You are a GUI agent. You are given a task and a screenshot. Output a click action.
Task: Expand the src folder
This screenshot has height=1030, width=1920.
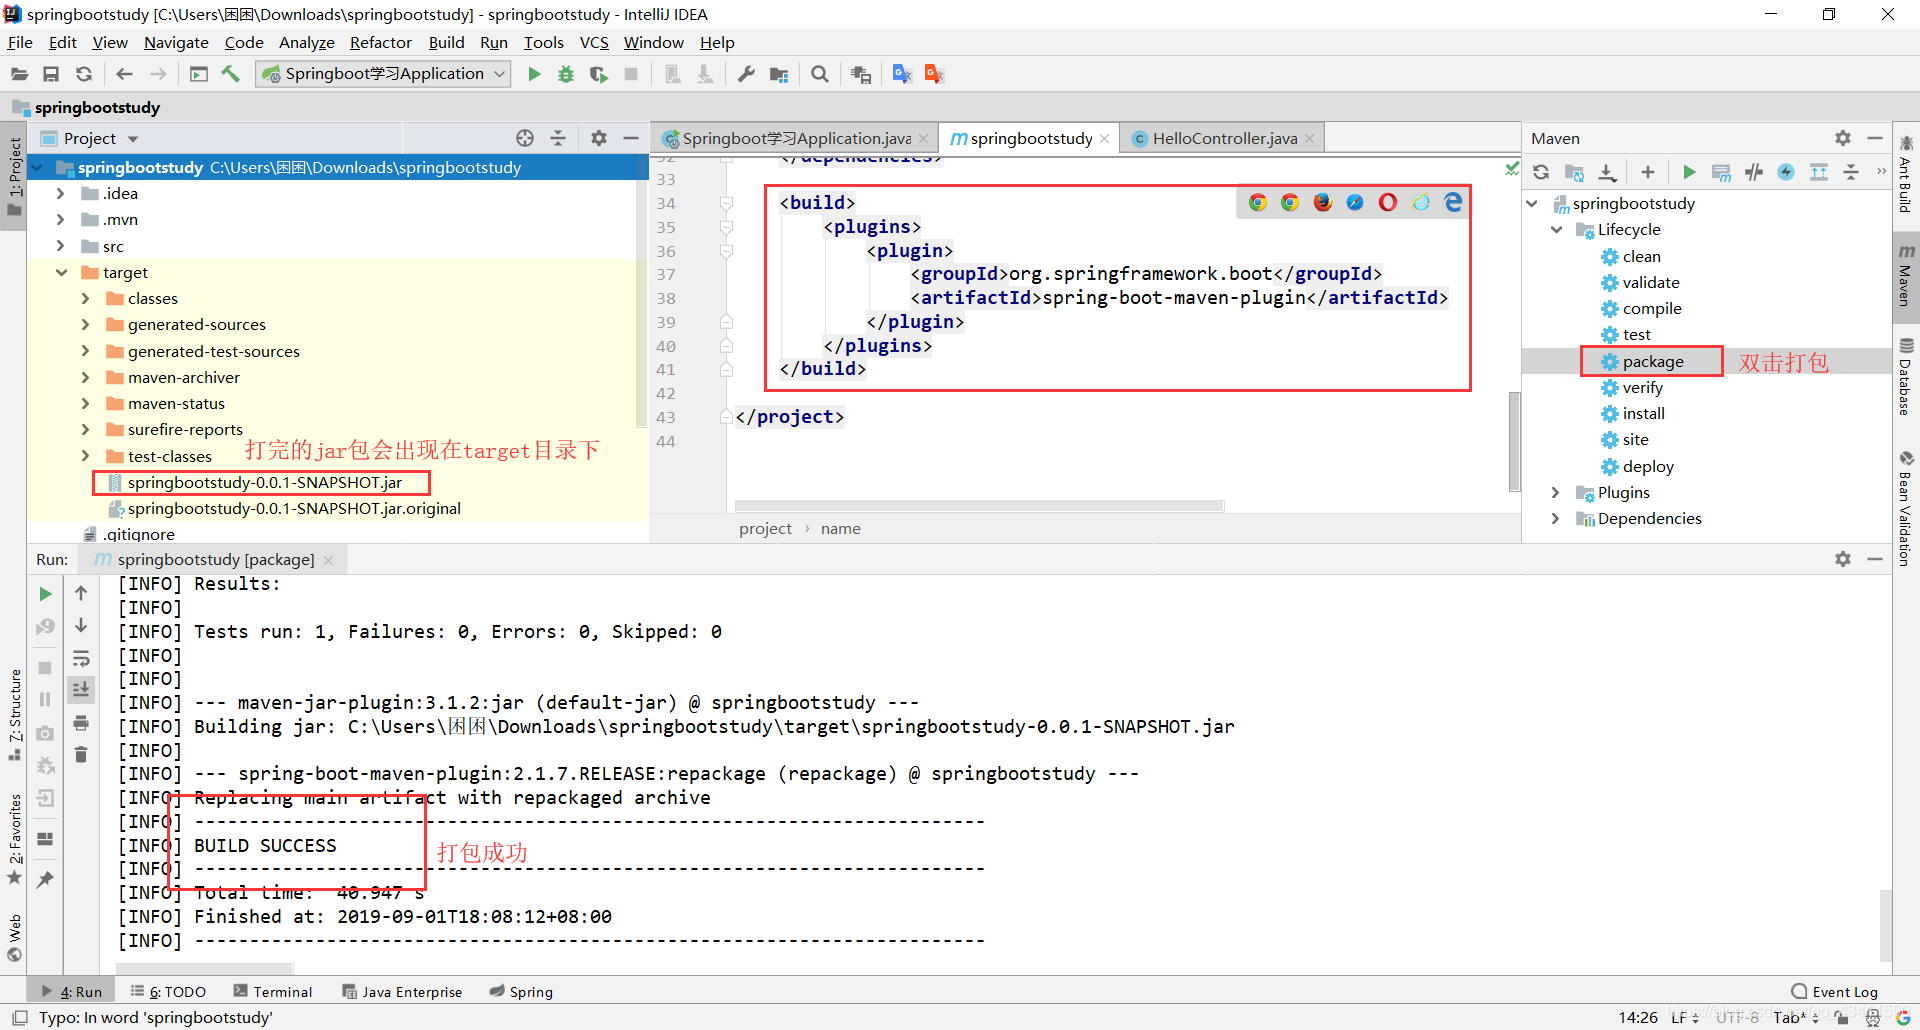click(x=60, y=246)
